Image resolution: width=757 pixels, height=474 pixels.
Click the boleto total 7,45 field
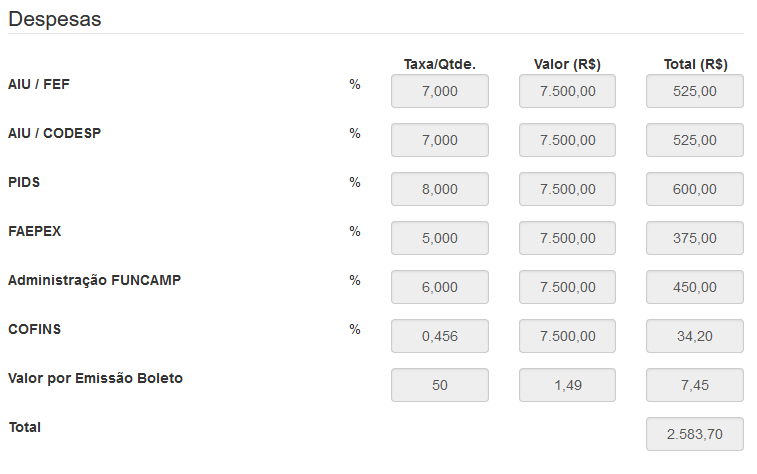pyautogui.click(x=695, y=385)
